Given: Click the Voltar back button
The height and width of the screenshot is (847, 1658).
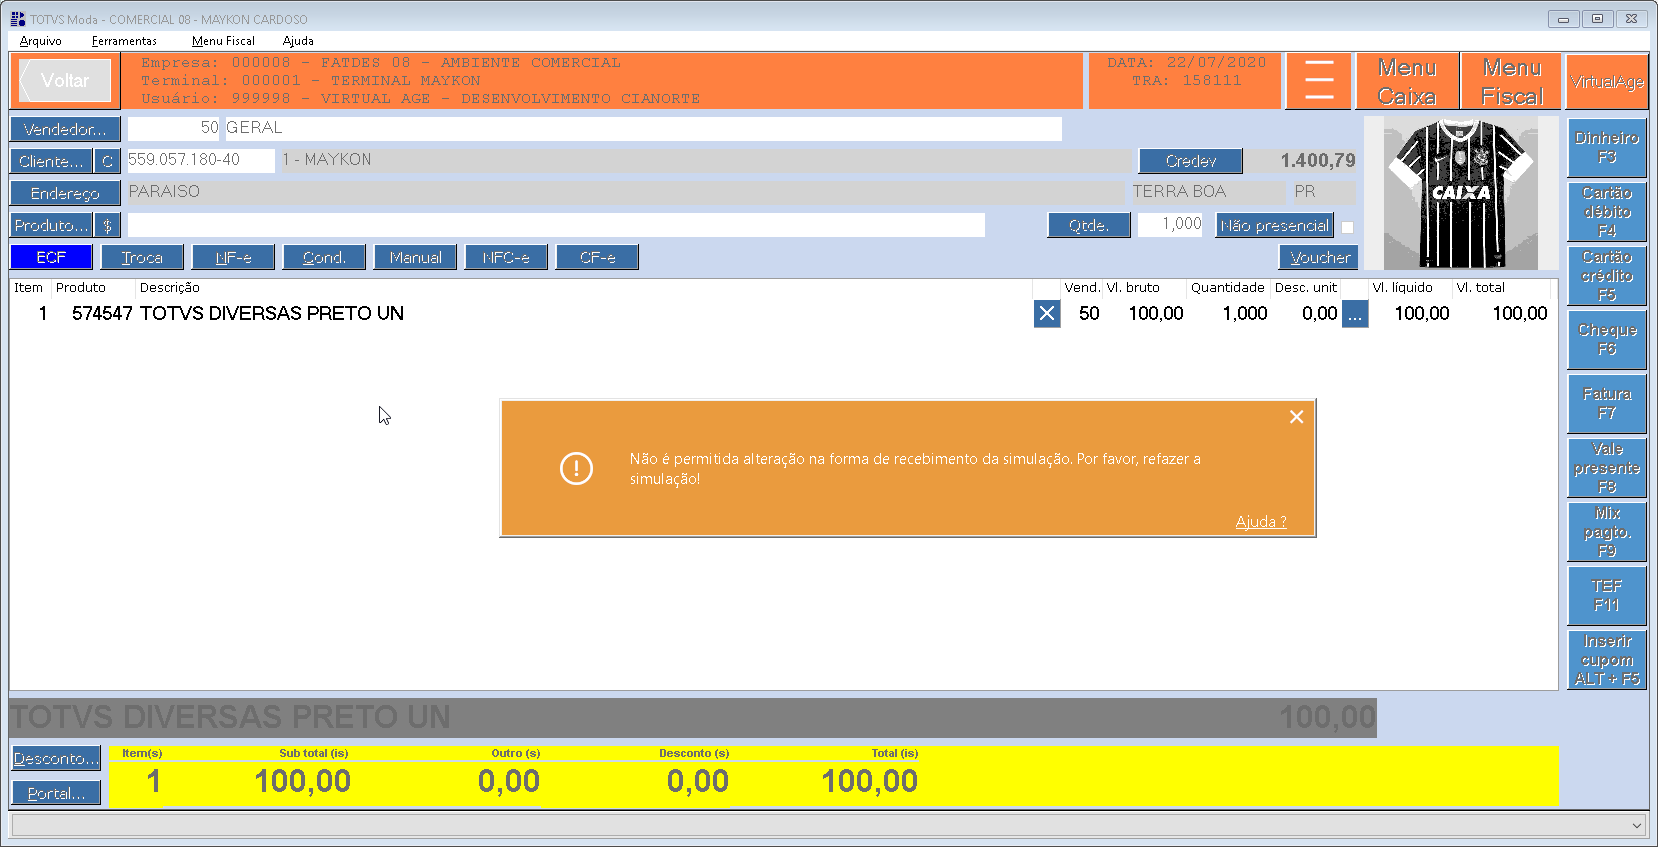Looking at the screenshot, I should 65,80.
